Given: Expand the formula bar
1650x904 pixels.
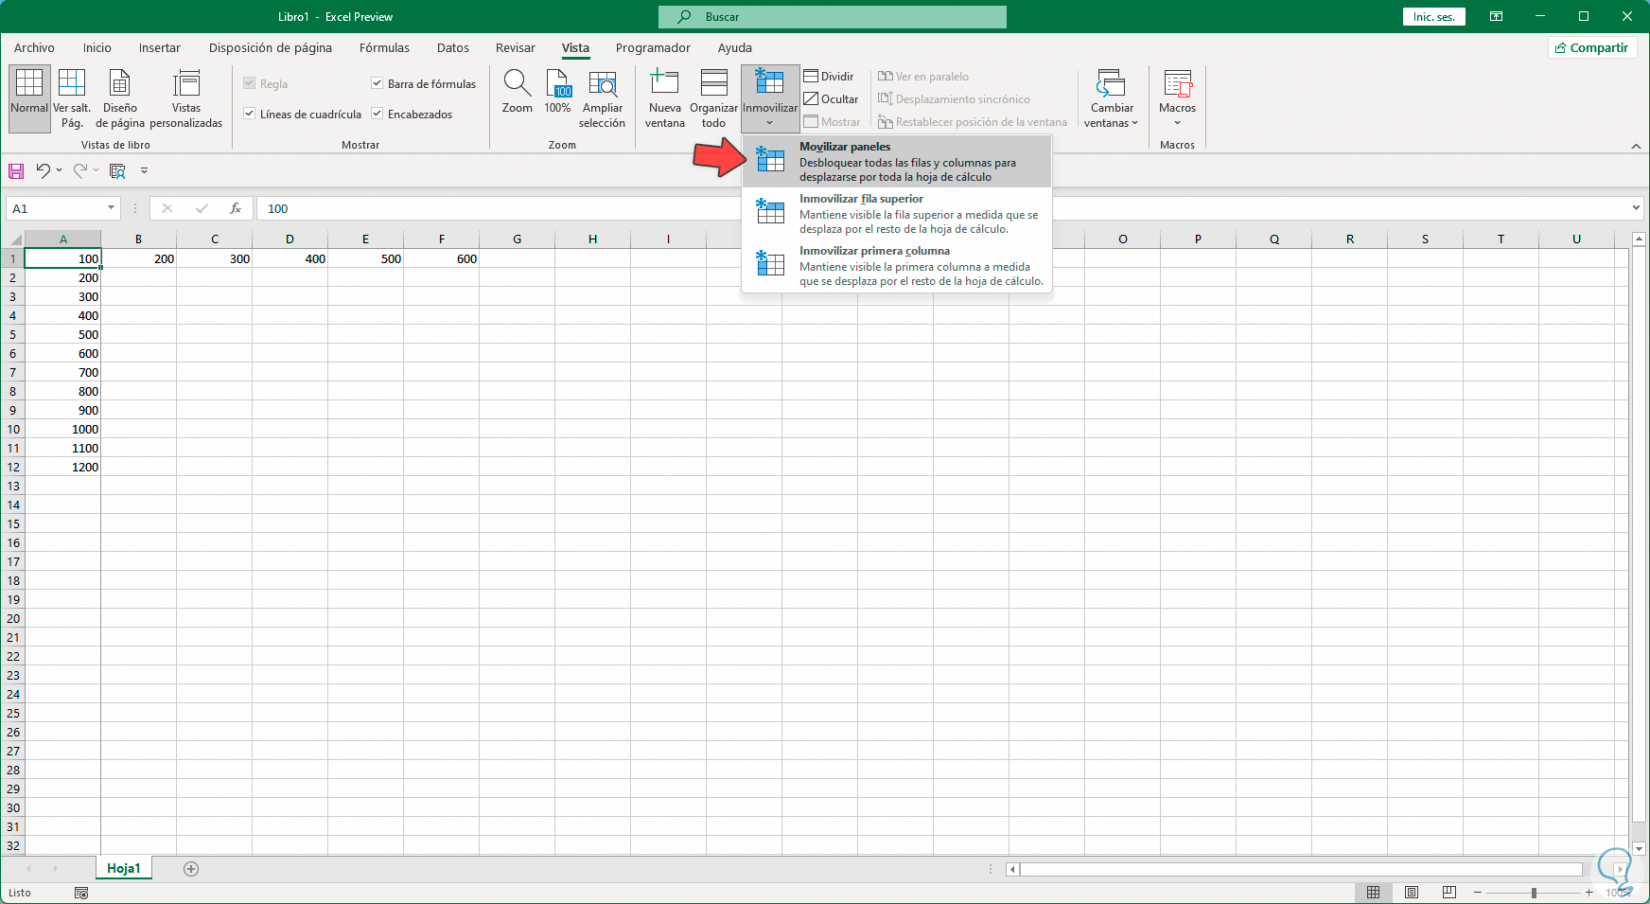Looking at the screenshot, I should (x=1636, y=208).
